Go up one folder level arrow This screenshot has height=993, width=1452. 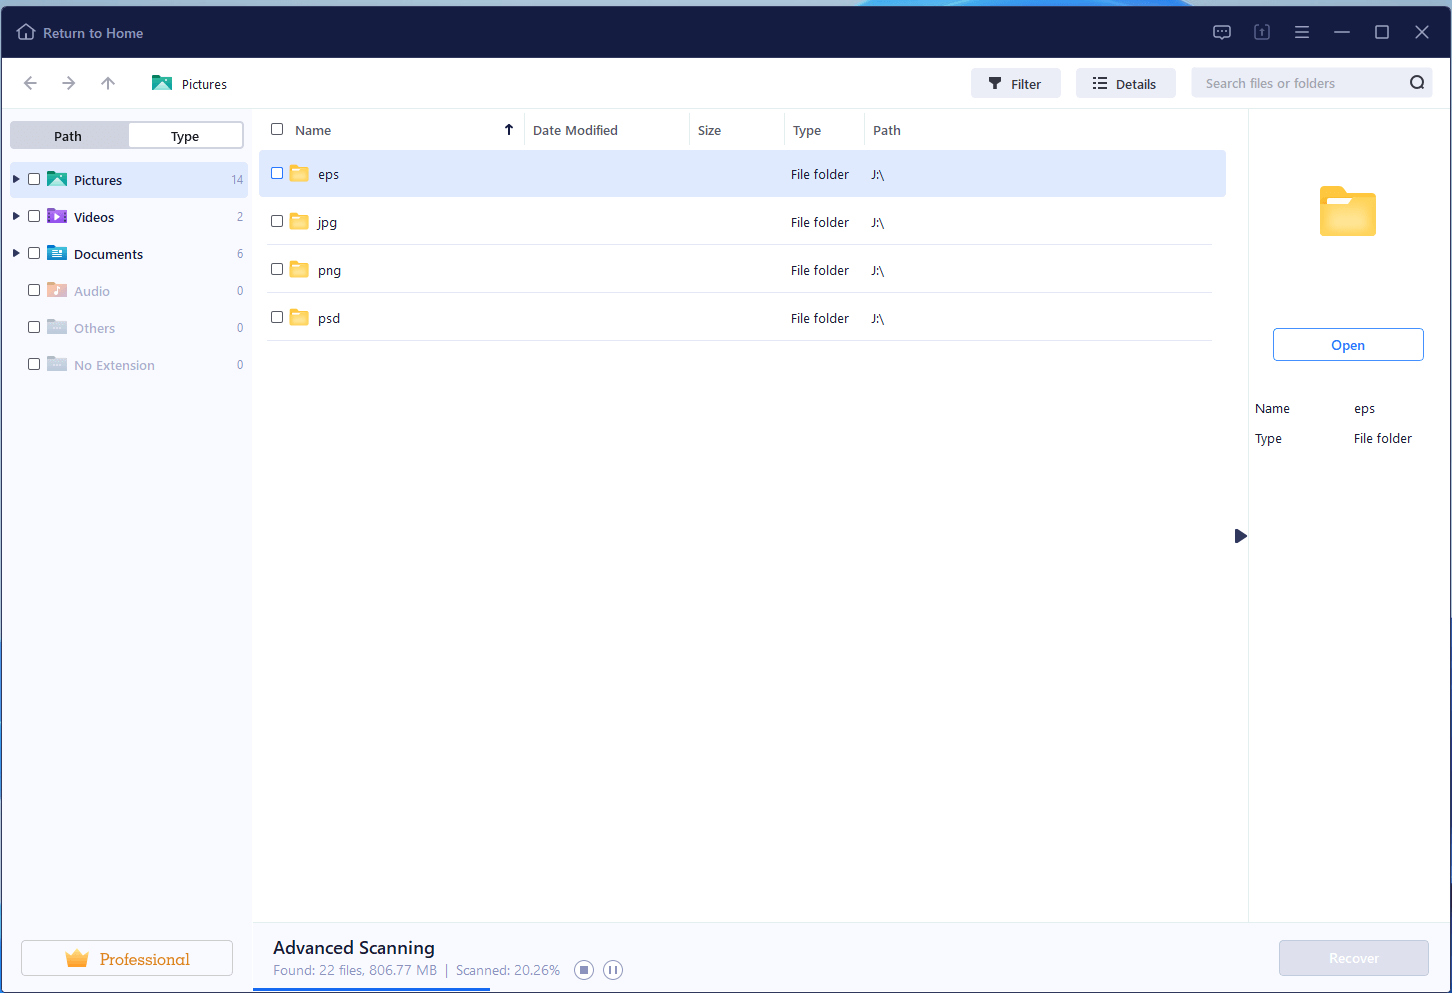click(108, 83)
